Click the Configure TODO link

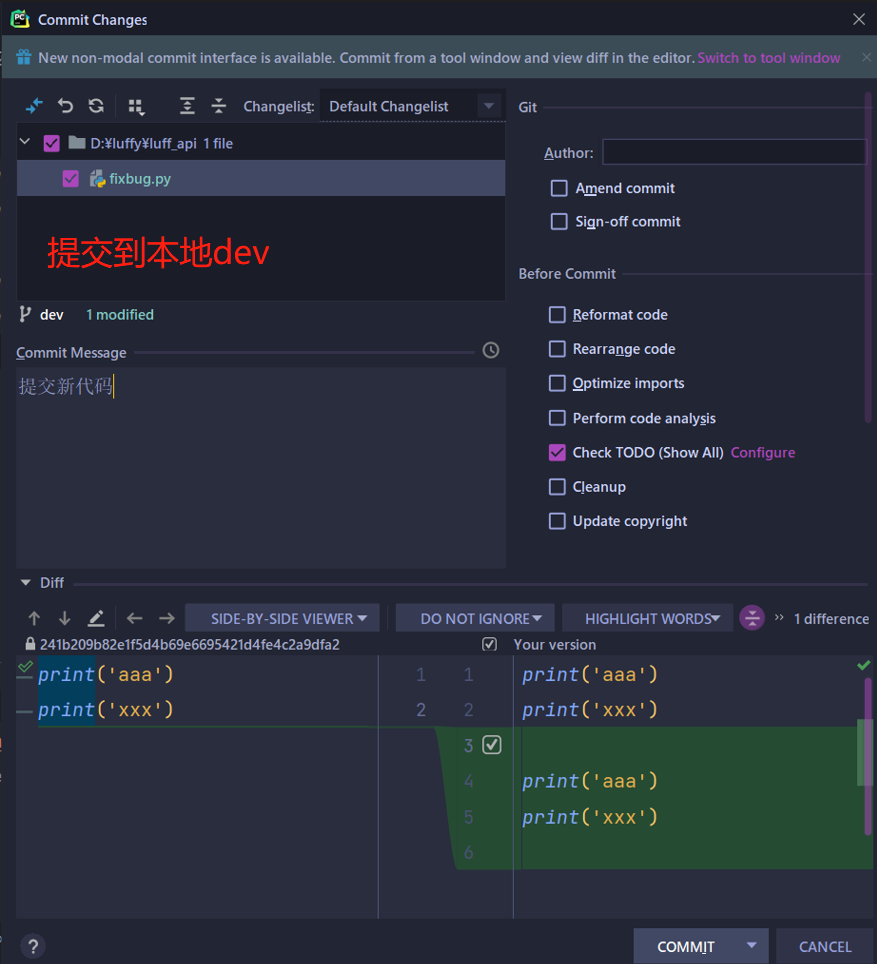point(763,452)
